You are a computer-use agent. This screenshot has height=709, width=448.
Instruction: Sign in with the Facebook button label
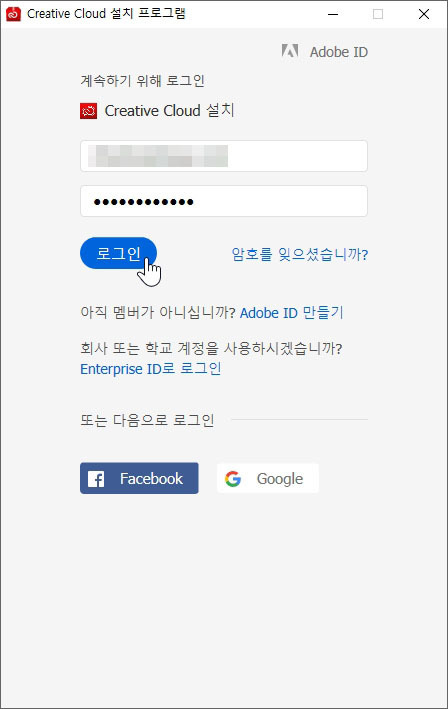tap(151, 478)
